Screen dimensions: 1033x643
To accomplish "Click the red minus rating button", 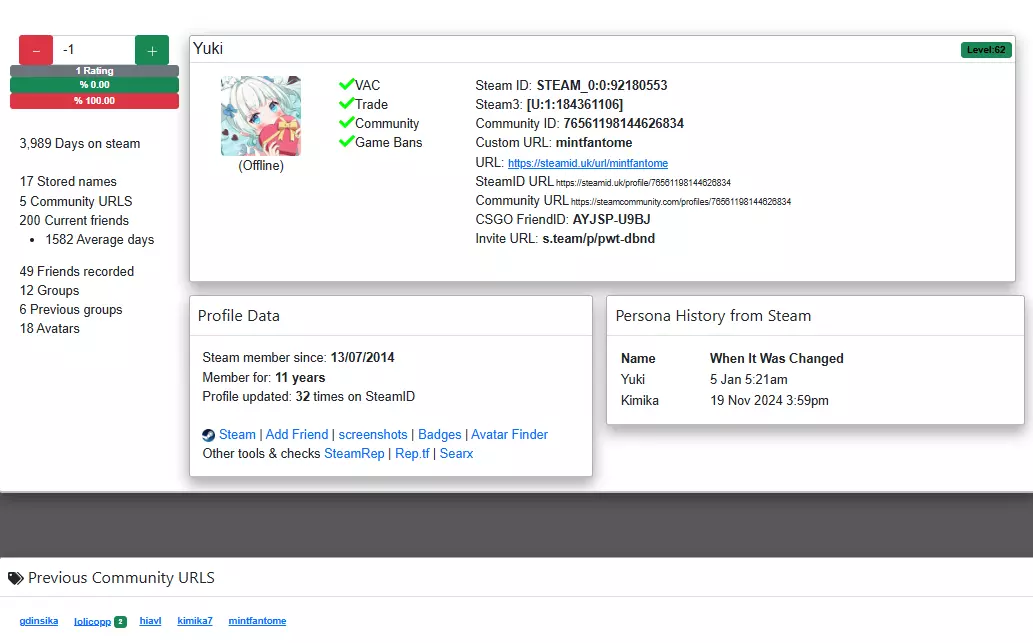I will (36, 50).
